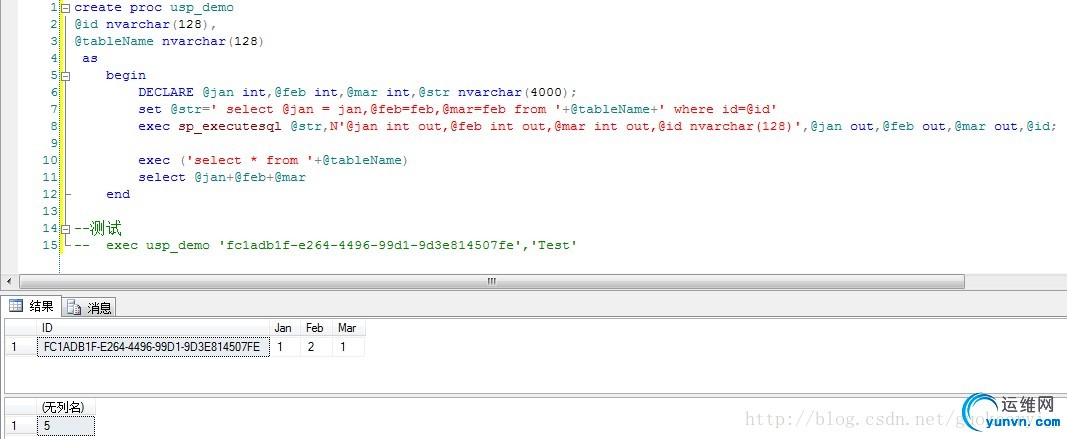Image resolution: width=1067 pixels, height=439 pixels.
Task: Click the '@tableName nvarchar(128)' parameter line
Action: click(169, 42)
